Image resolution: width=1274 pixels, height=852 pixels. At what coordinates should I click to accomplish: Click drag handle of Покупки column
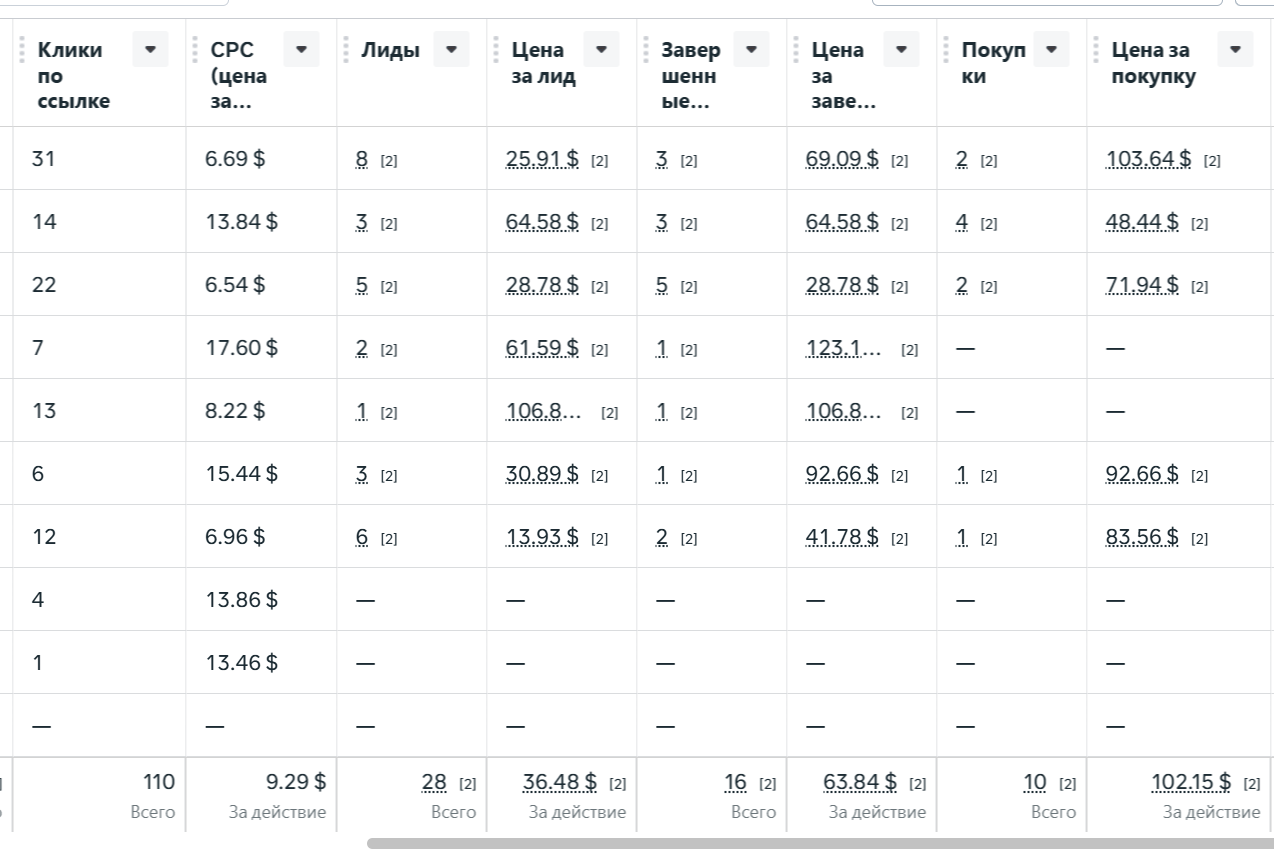click(x=946, y=49)
